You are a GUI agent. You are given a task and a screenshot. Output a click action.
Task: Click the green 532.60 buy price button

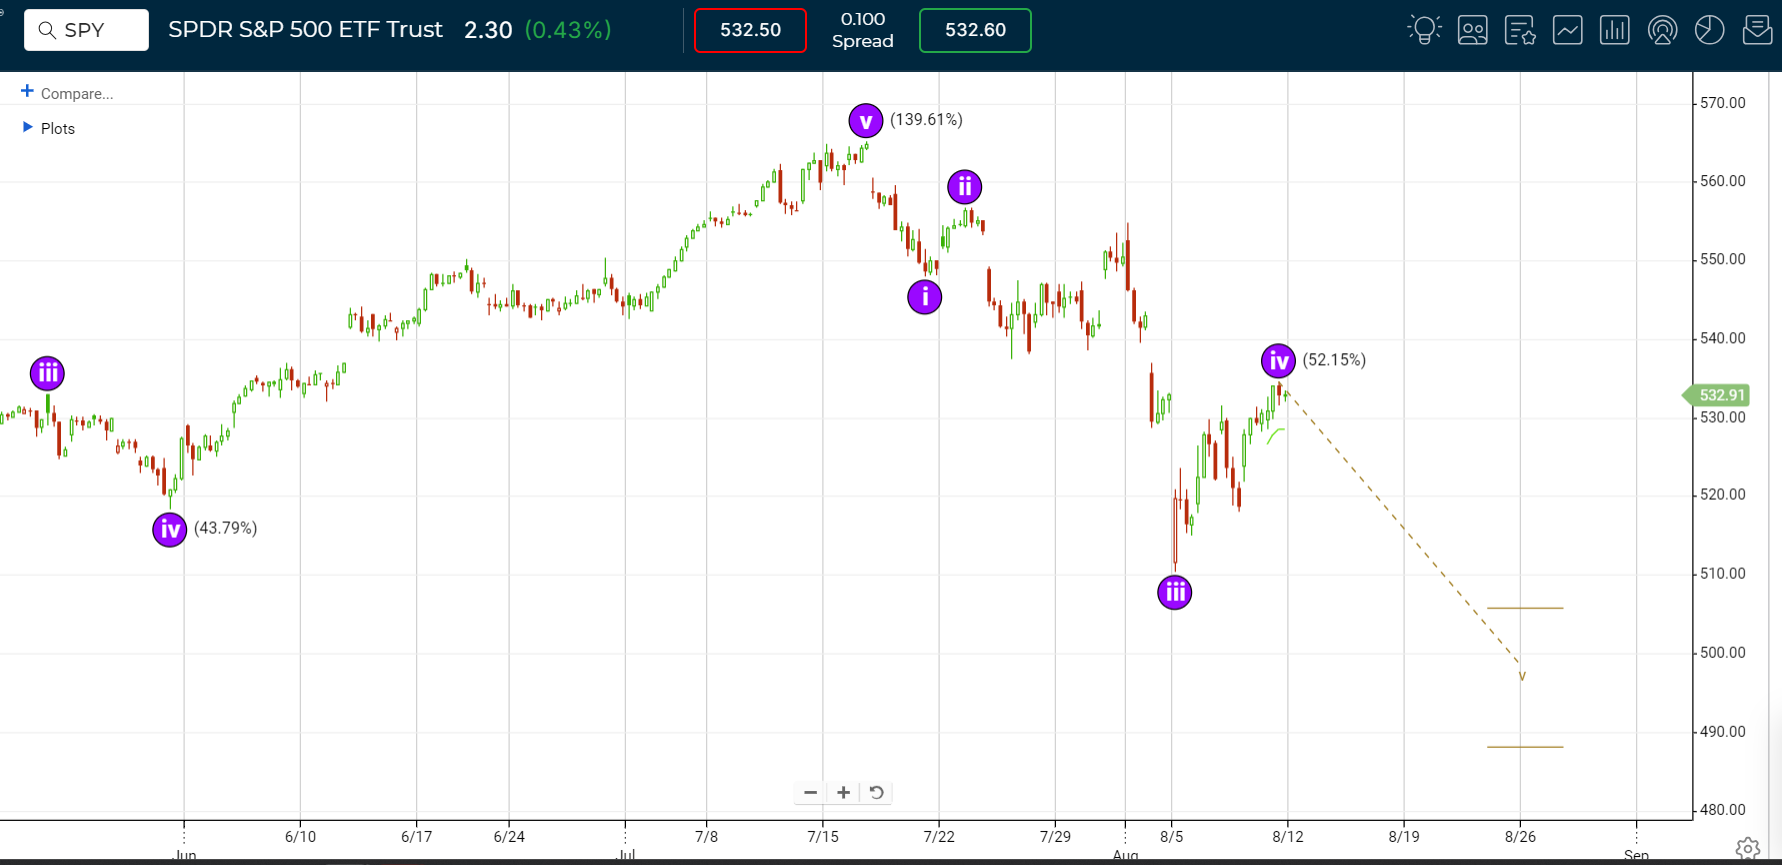(x=975, y=30)
